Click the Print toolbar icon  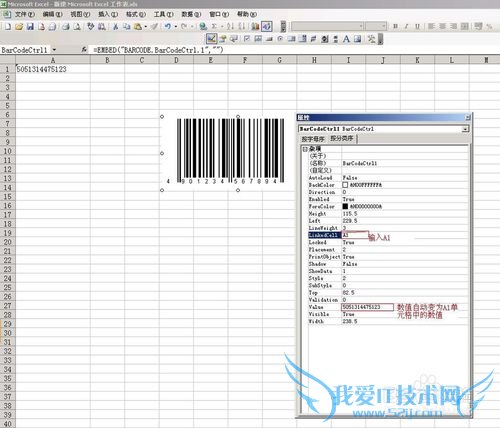point(66,27)
